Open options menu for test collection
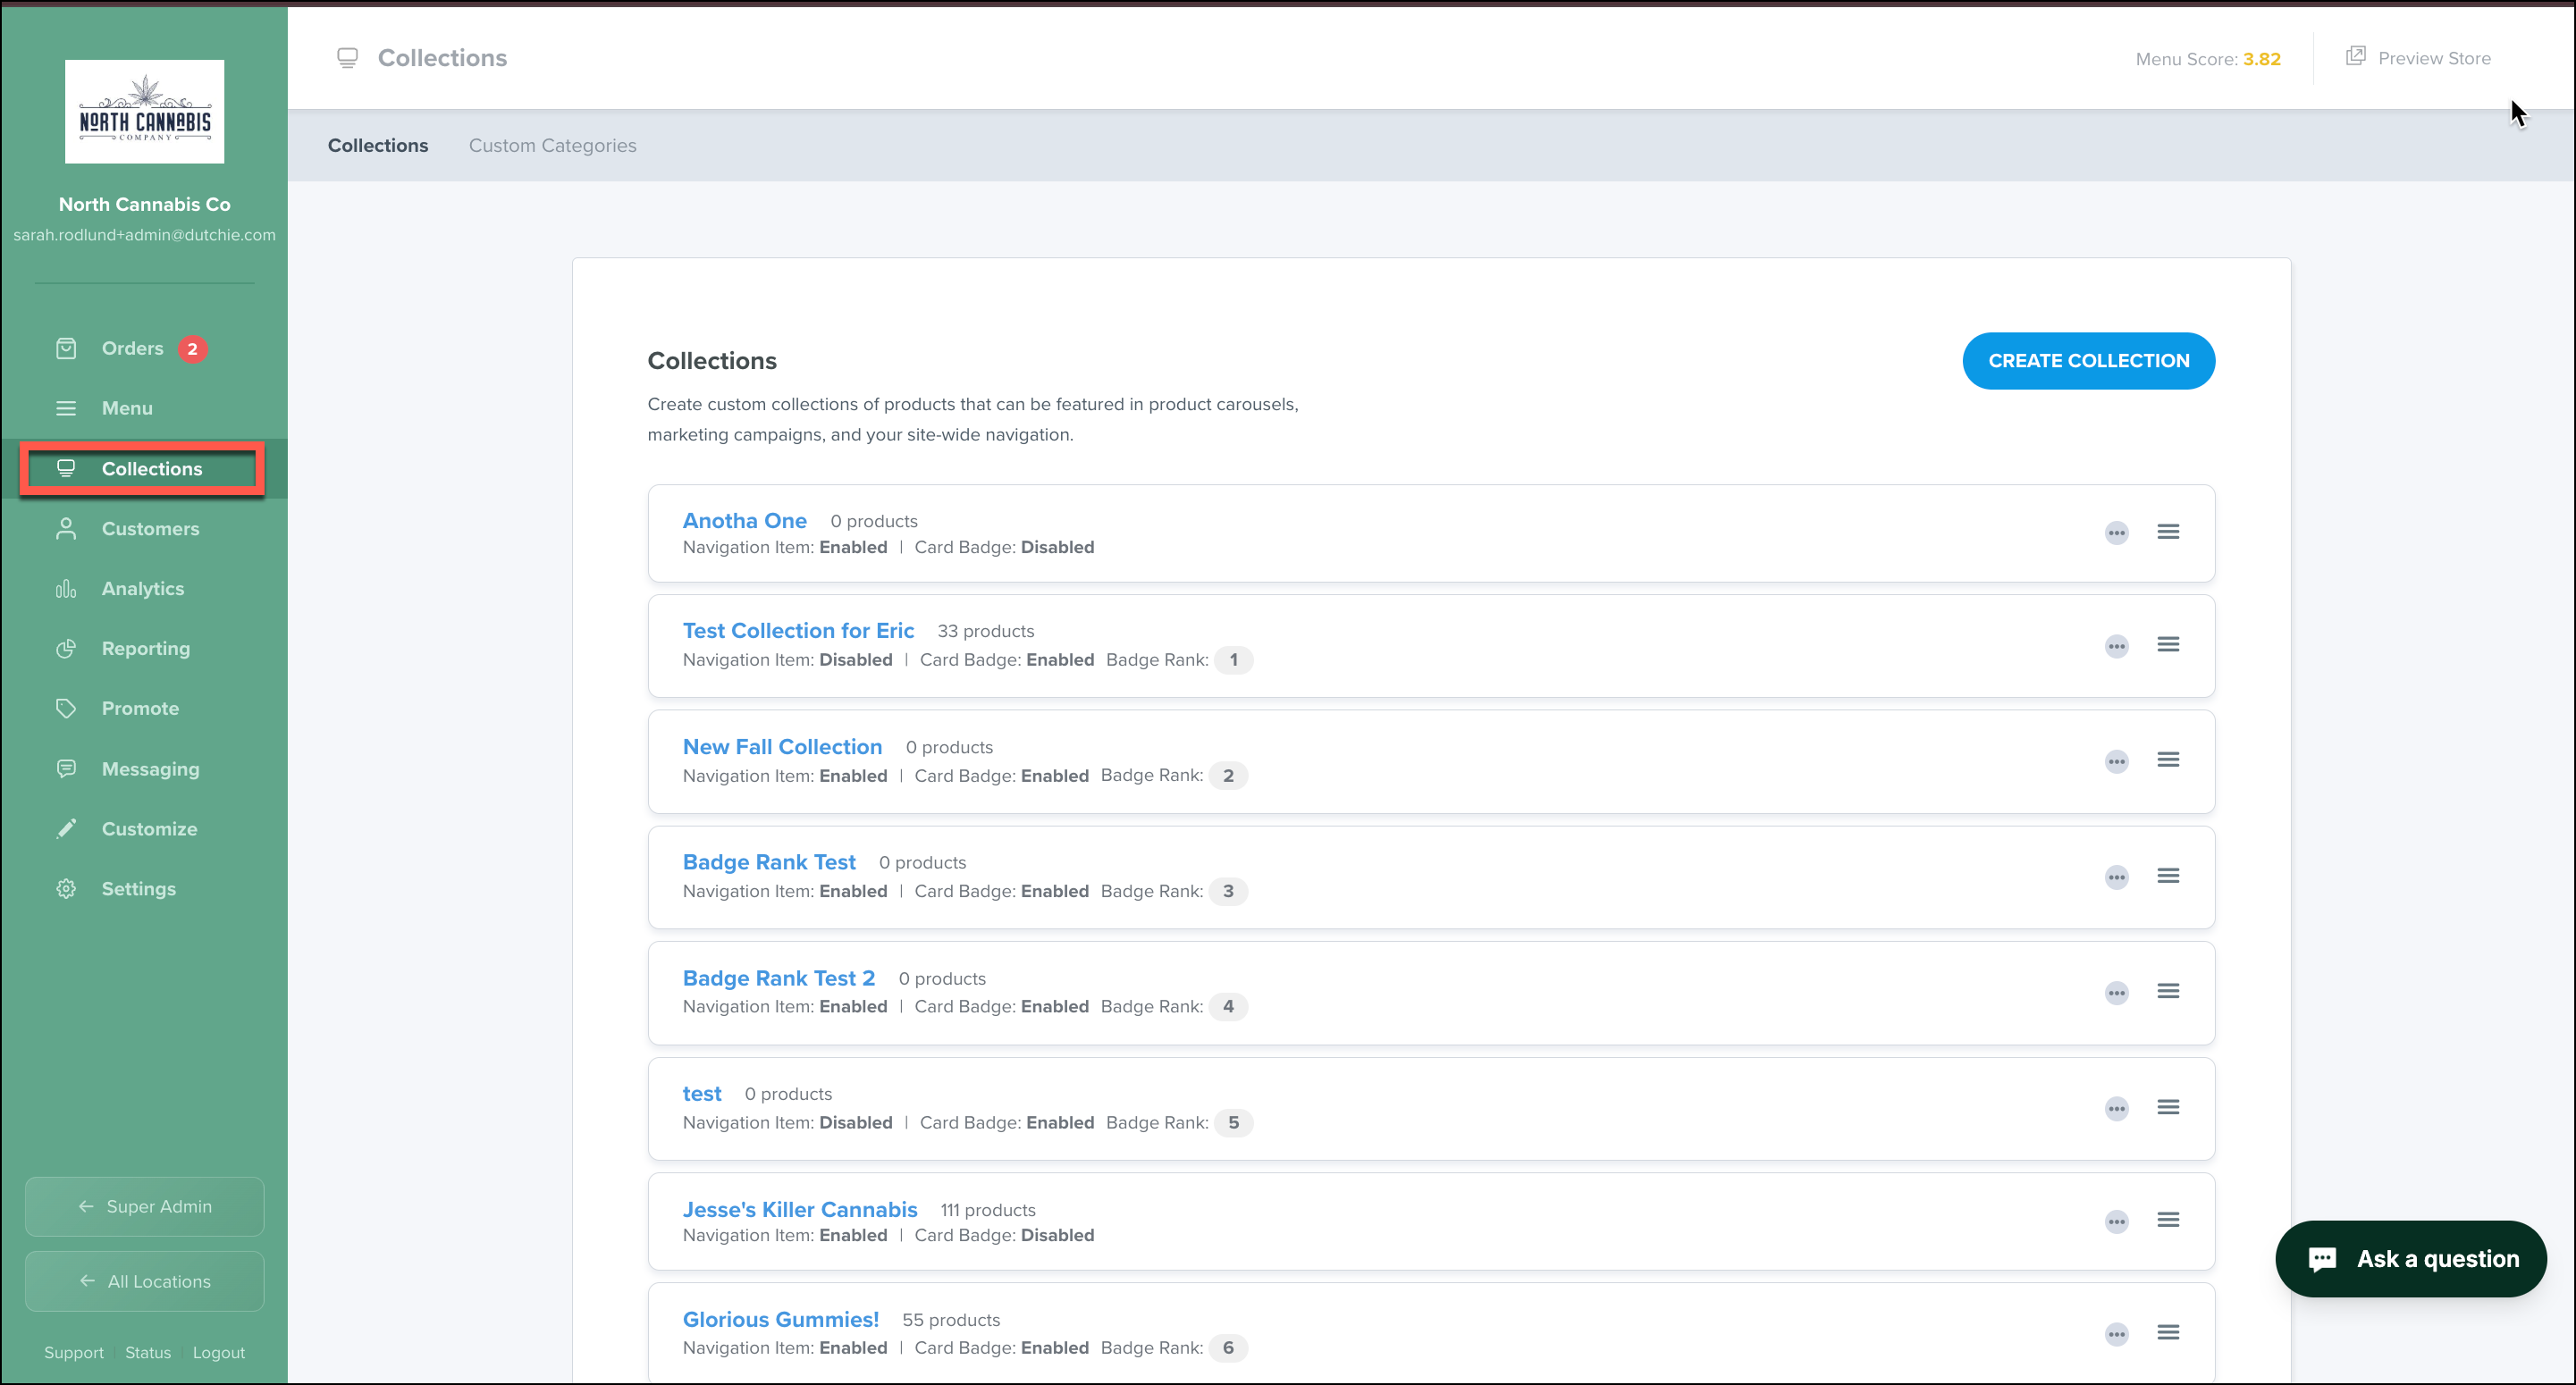Viewport: 2576px width, 1385px height. coord(2117,1109)
